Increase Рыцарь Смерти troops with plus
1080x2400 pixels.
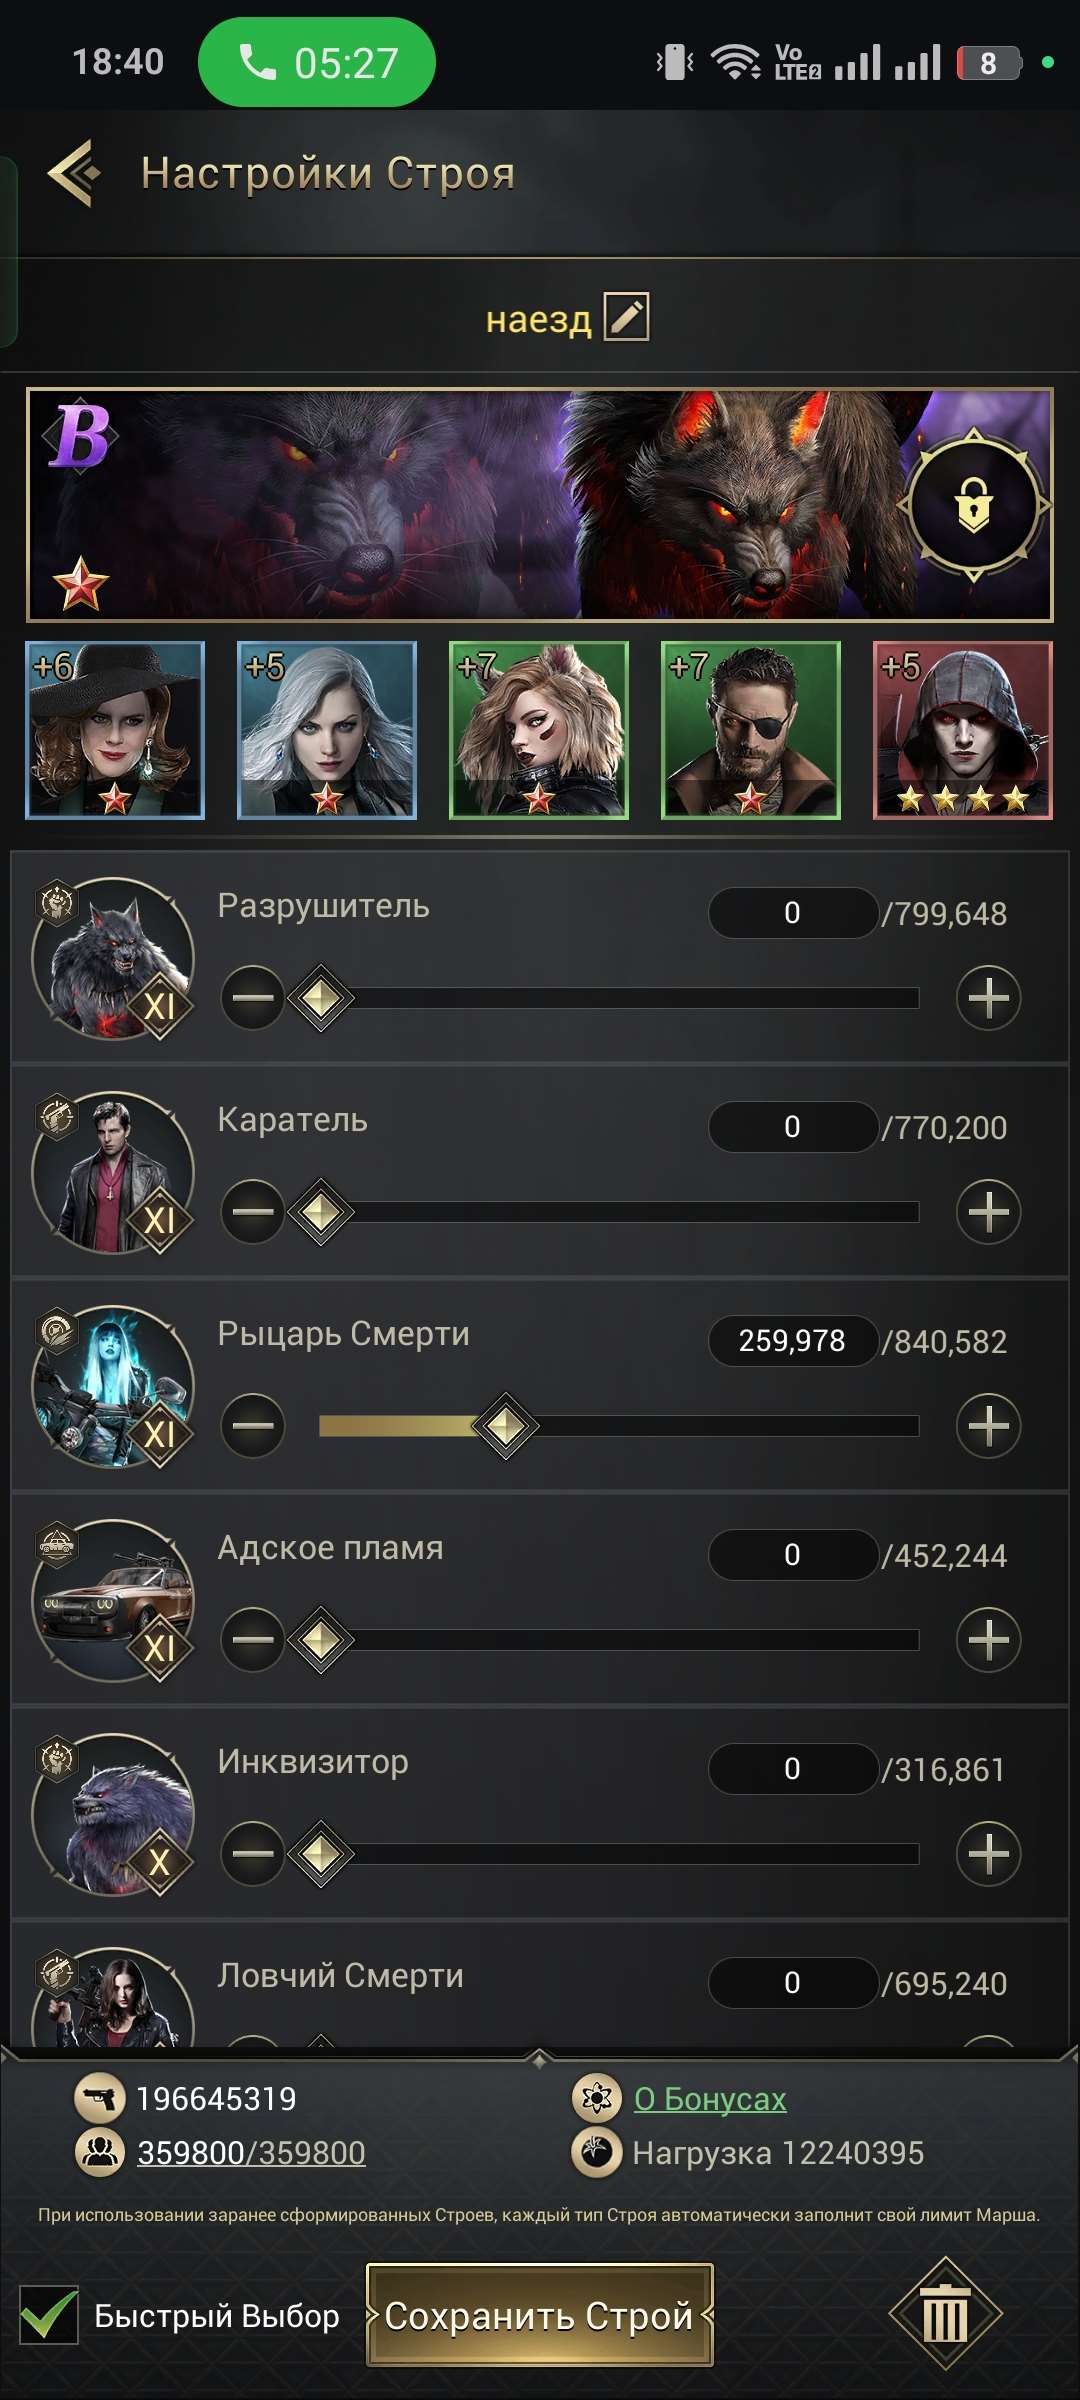click(988, 1426)
